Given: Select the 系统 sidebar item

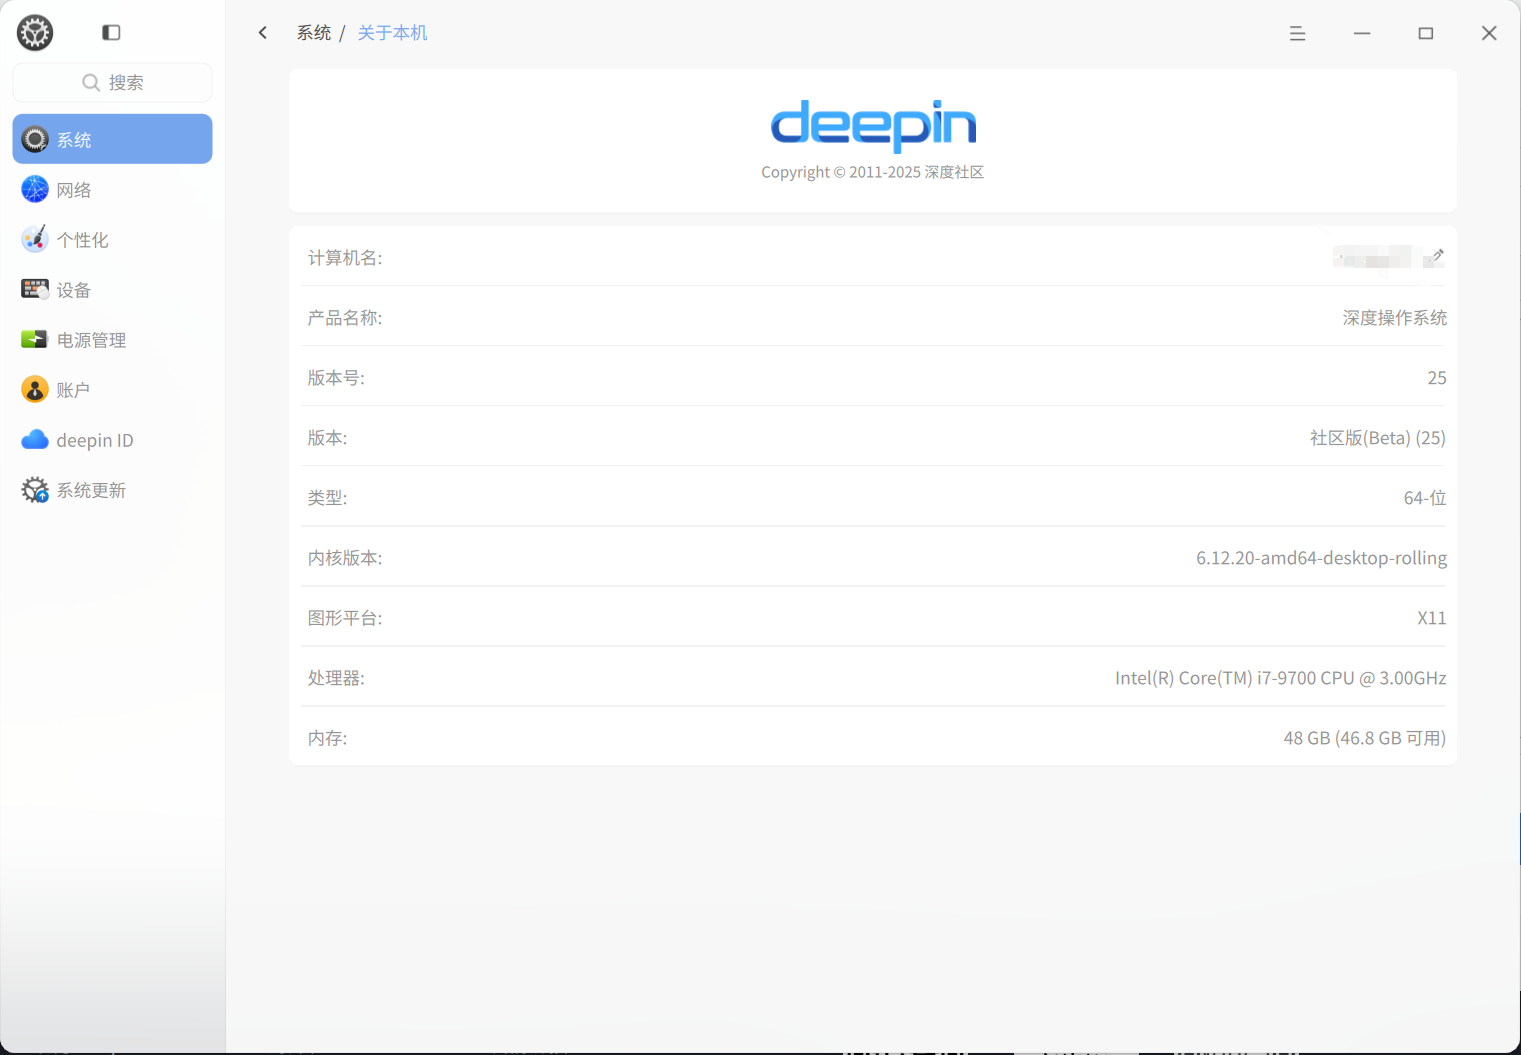Looking at the screenshot, I should pos(112,139).
